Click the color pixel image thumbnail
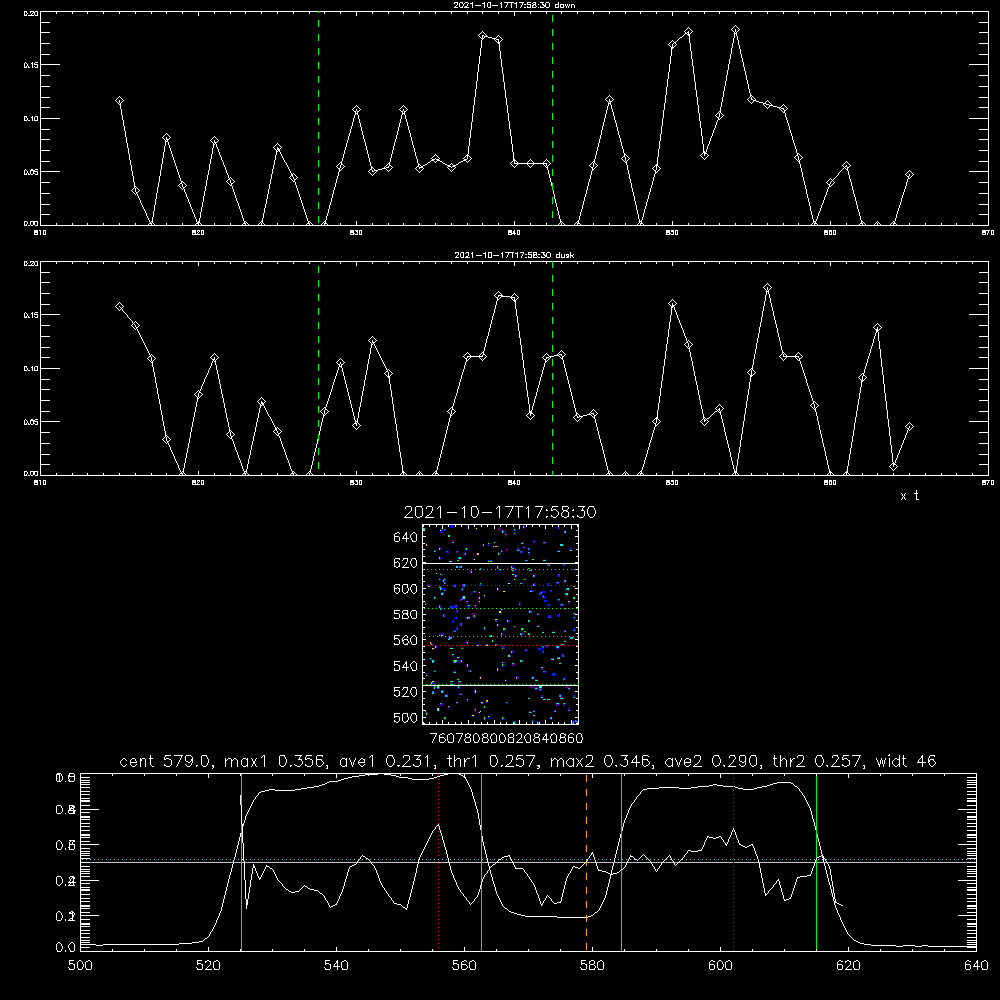 pyautogui.click(x=501, y=624)
